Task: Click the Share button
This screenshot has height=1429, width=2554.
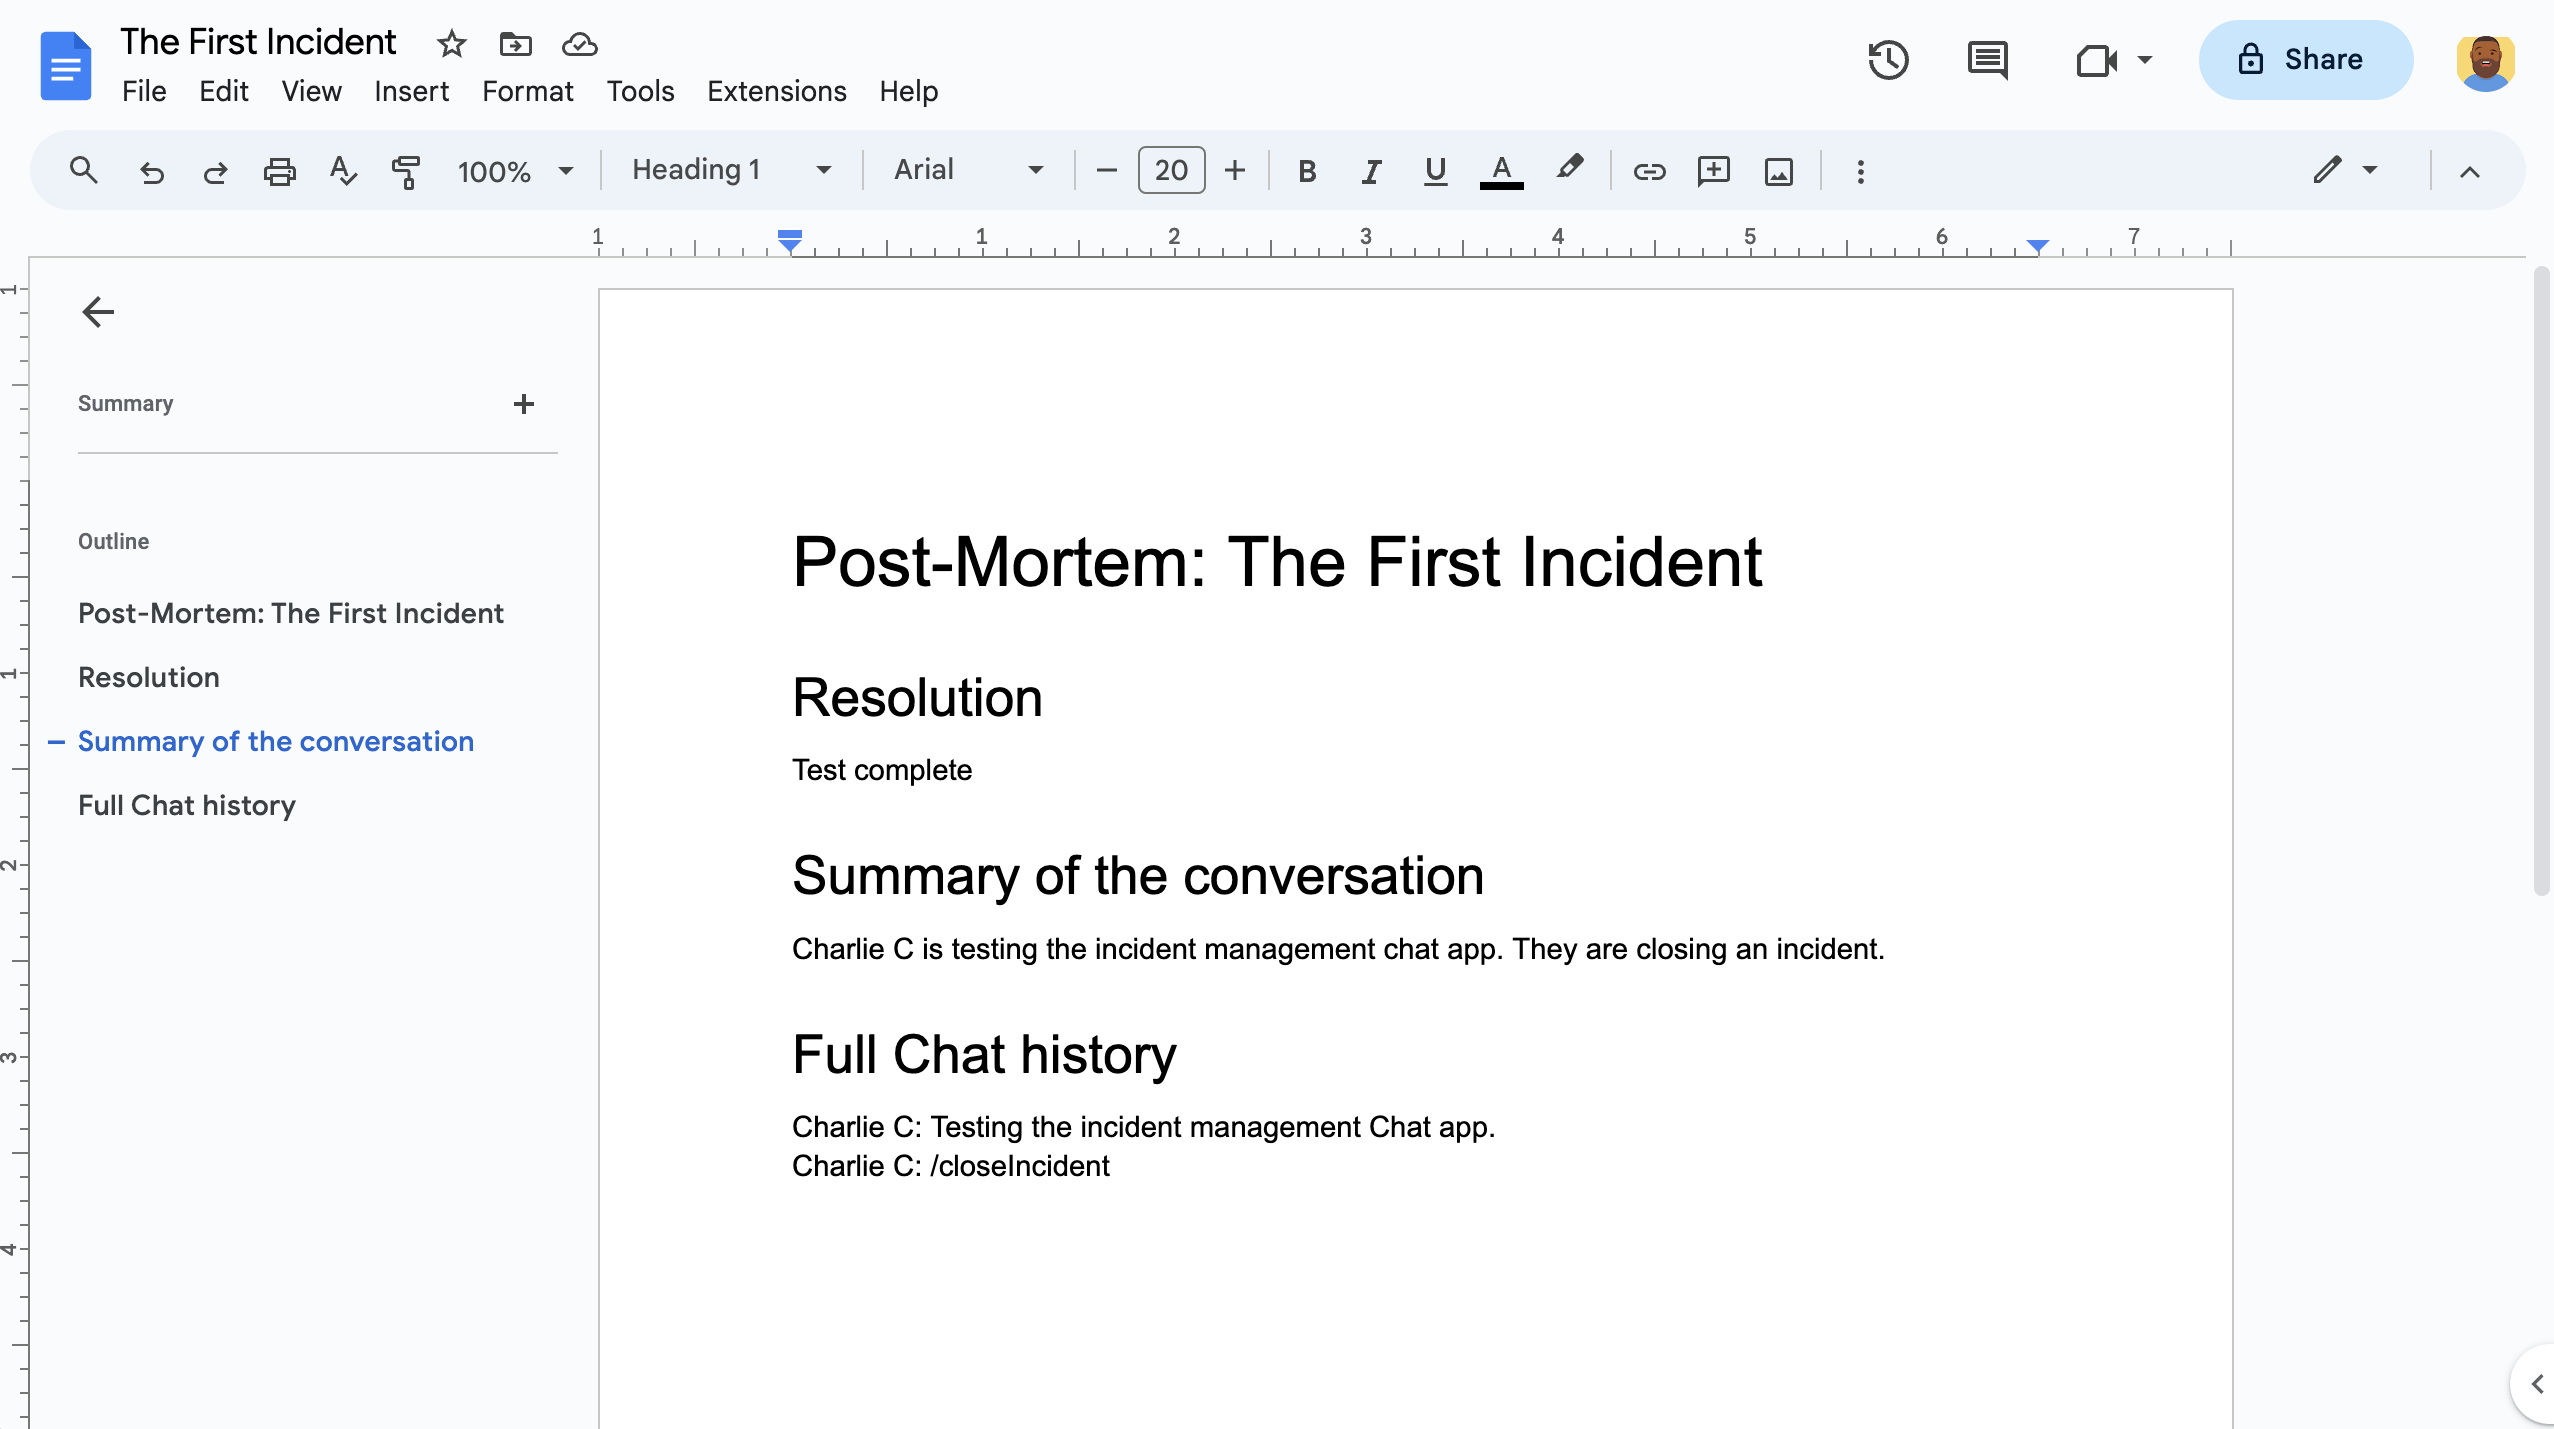Action: coord(2301,60)
